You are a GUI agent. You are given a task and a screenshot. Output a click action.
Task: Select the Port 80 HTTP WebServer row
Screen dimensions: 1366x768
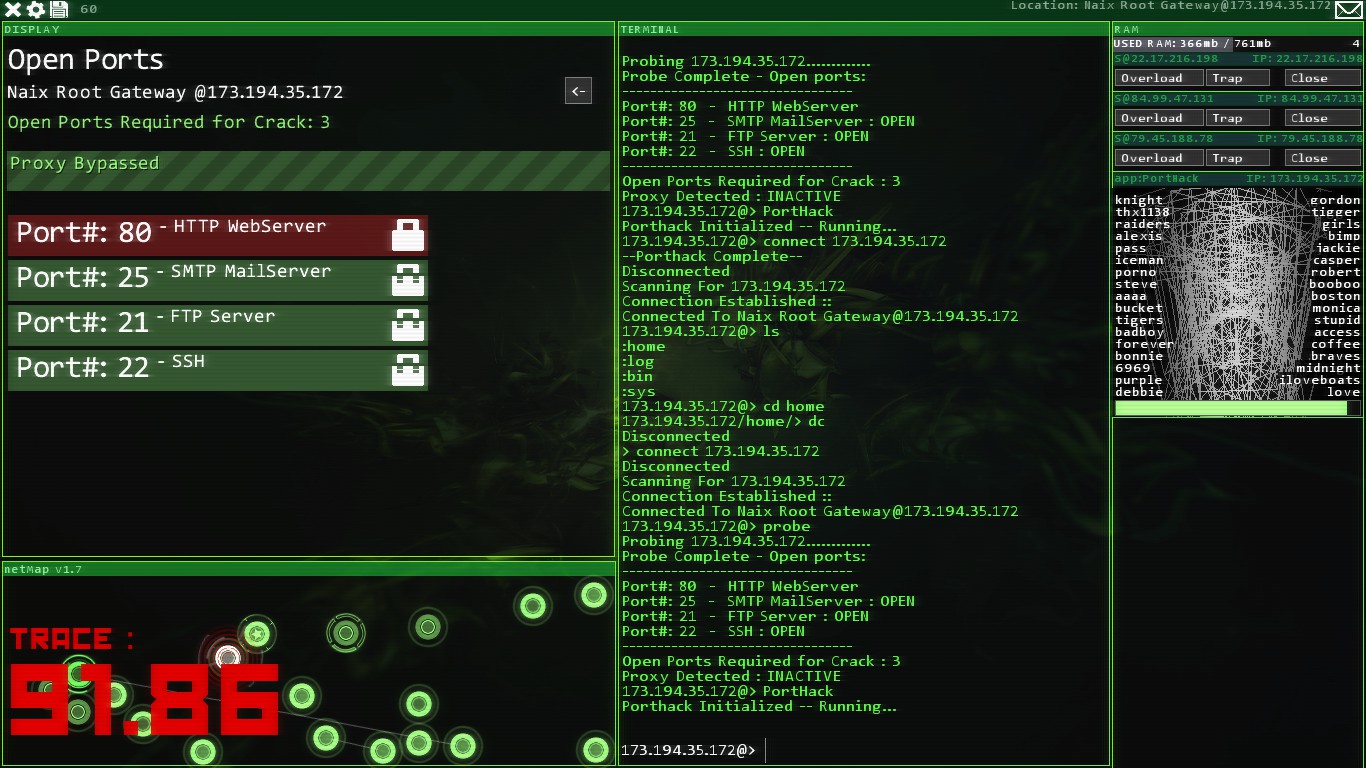click(218, 235)
